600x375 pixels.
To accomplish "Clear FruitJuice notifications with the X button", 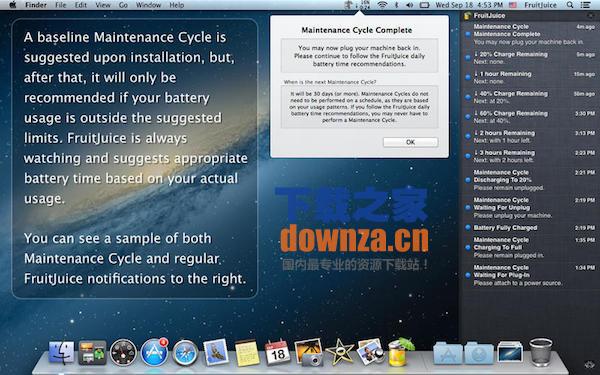I will [x=590, y=16].
